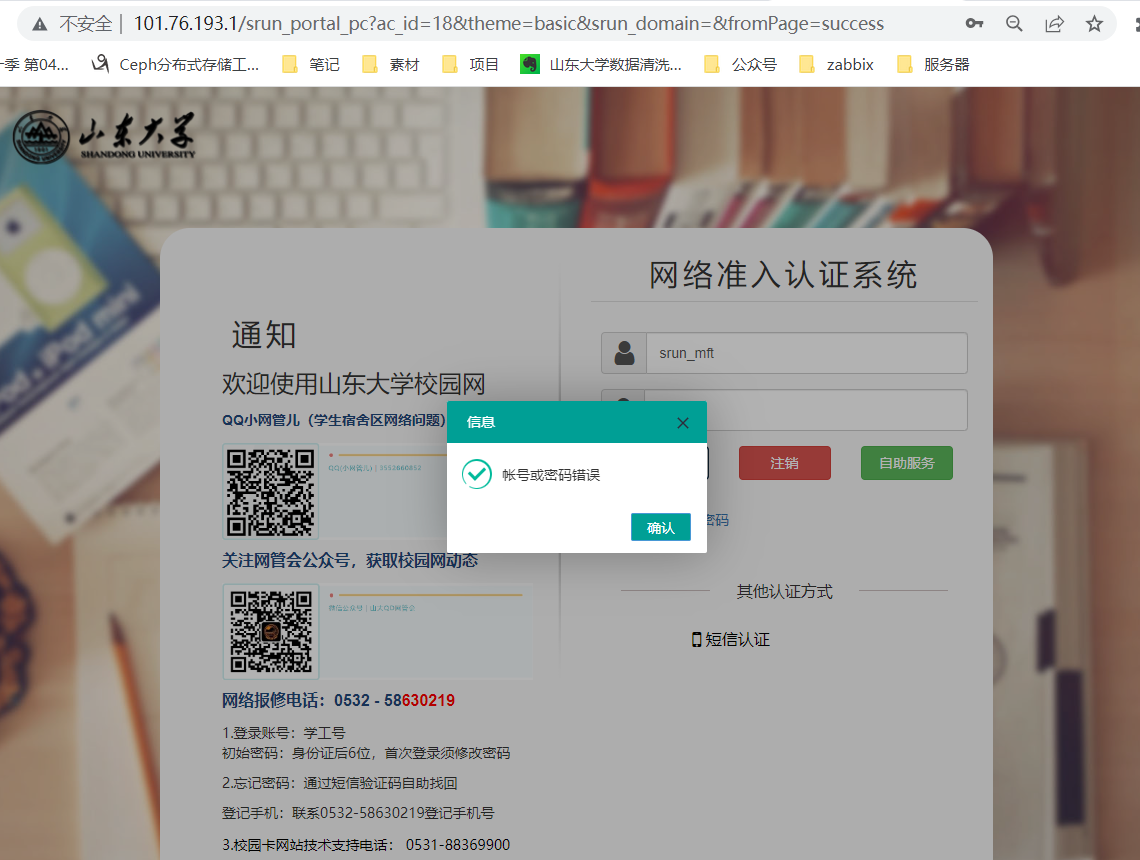Open the 笔记 bookmark folder
The image size is (1140, 860).
click(310, 65)
